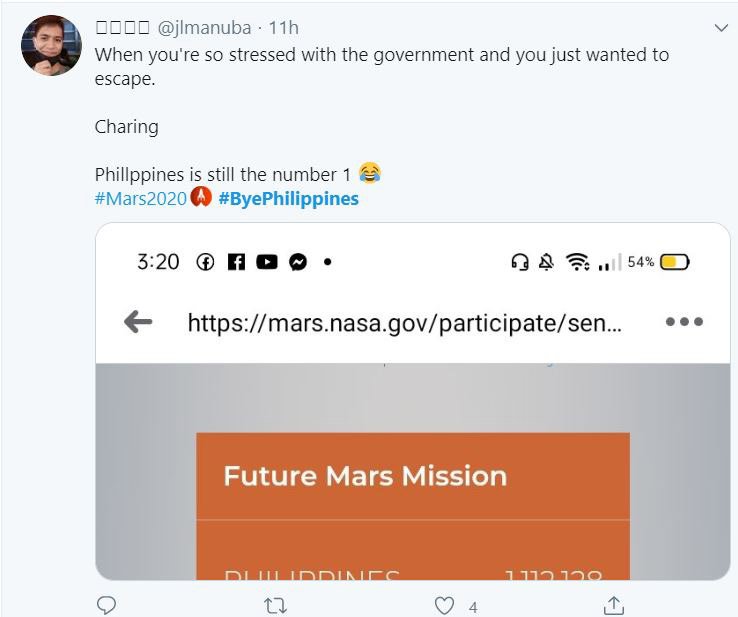The width and height of the screenshot is (738, 617).
Task: Open the tweet options chevron menu
Action: pos(720,28)
